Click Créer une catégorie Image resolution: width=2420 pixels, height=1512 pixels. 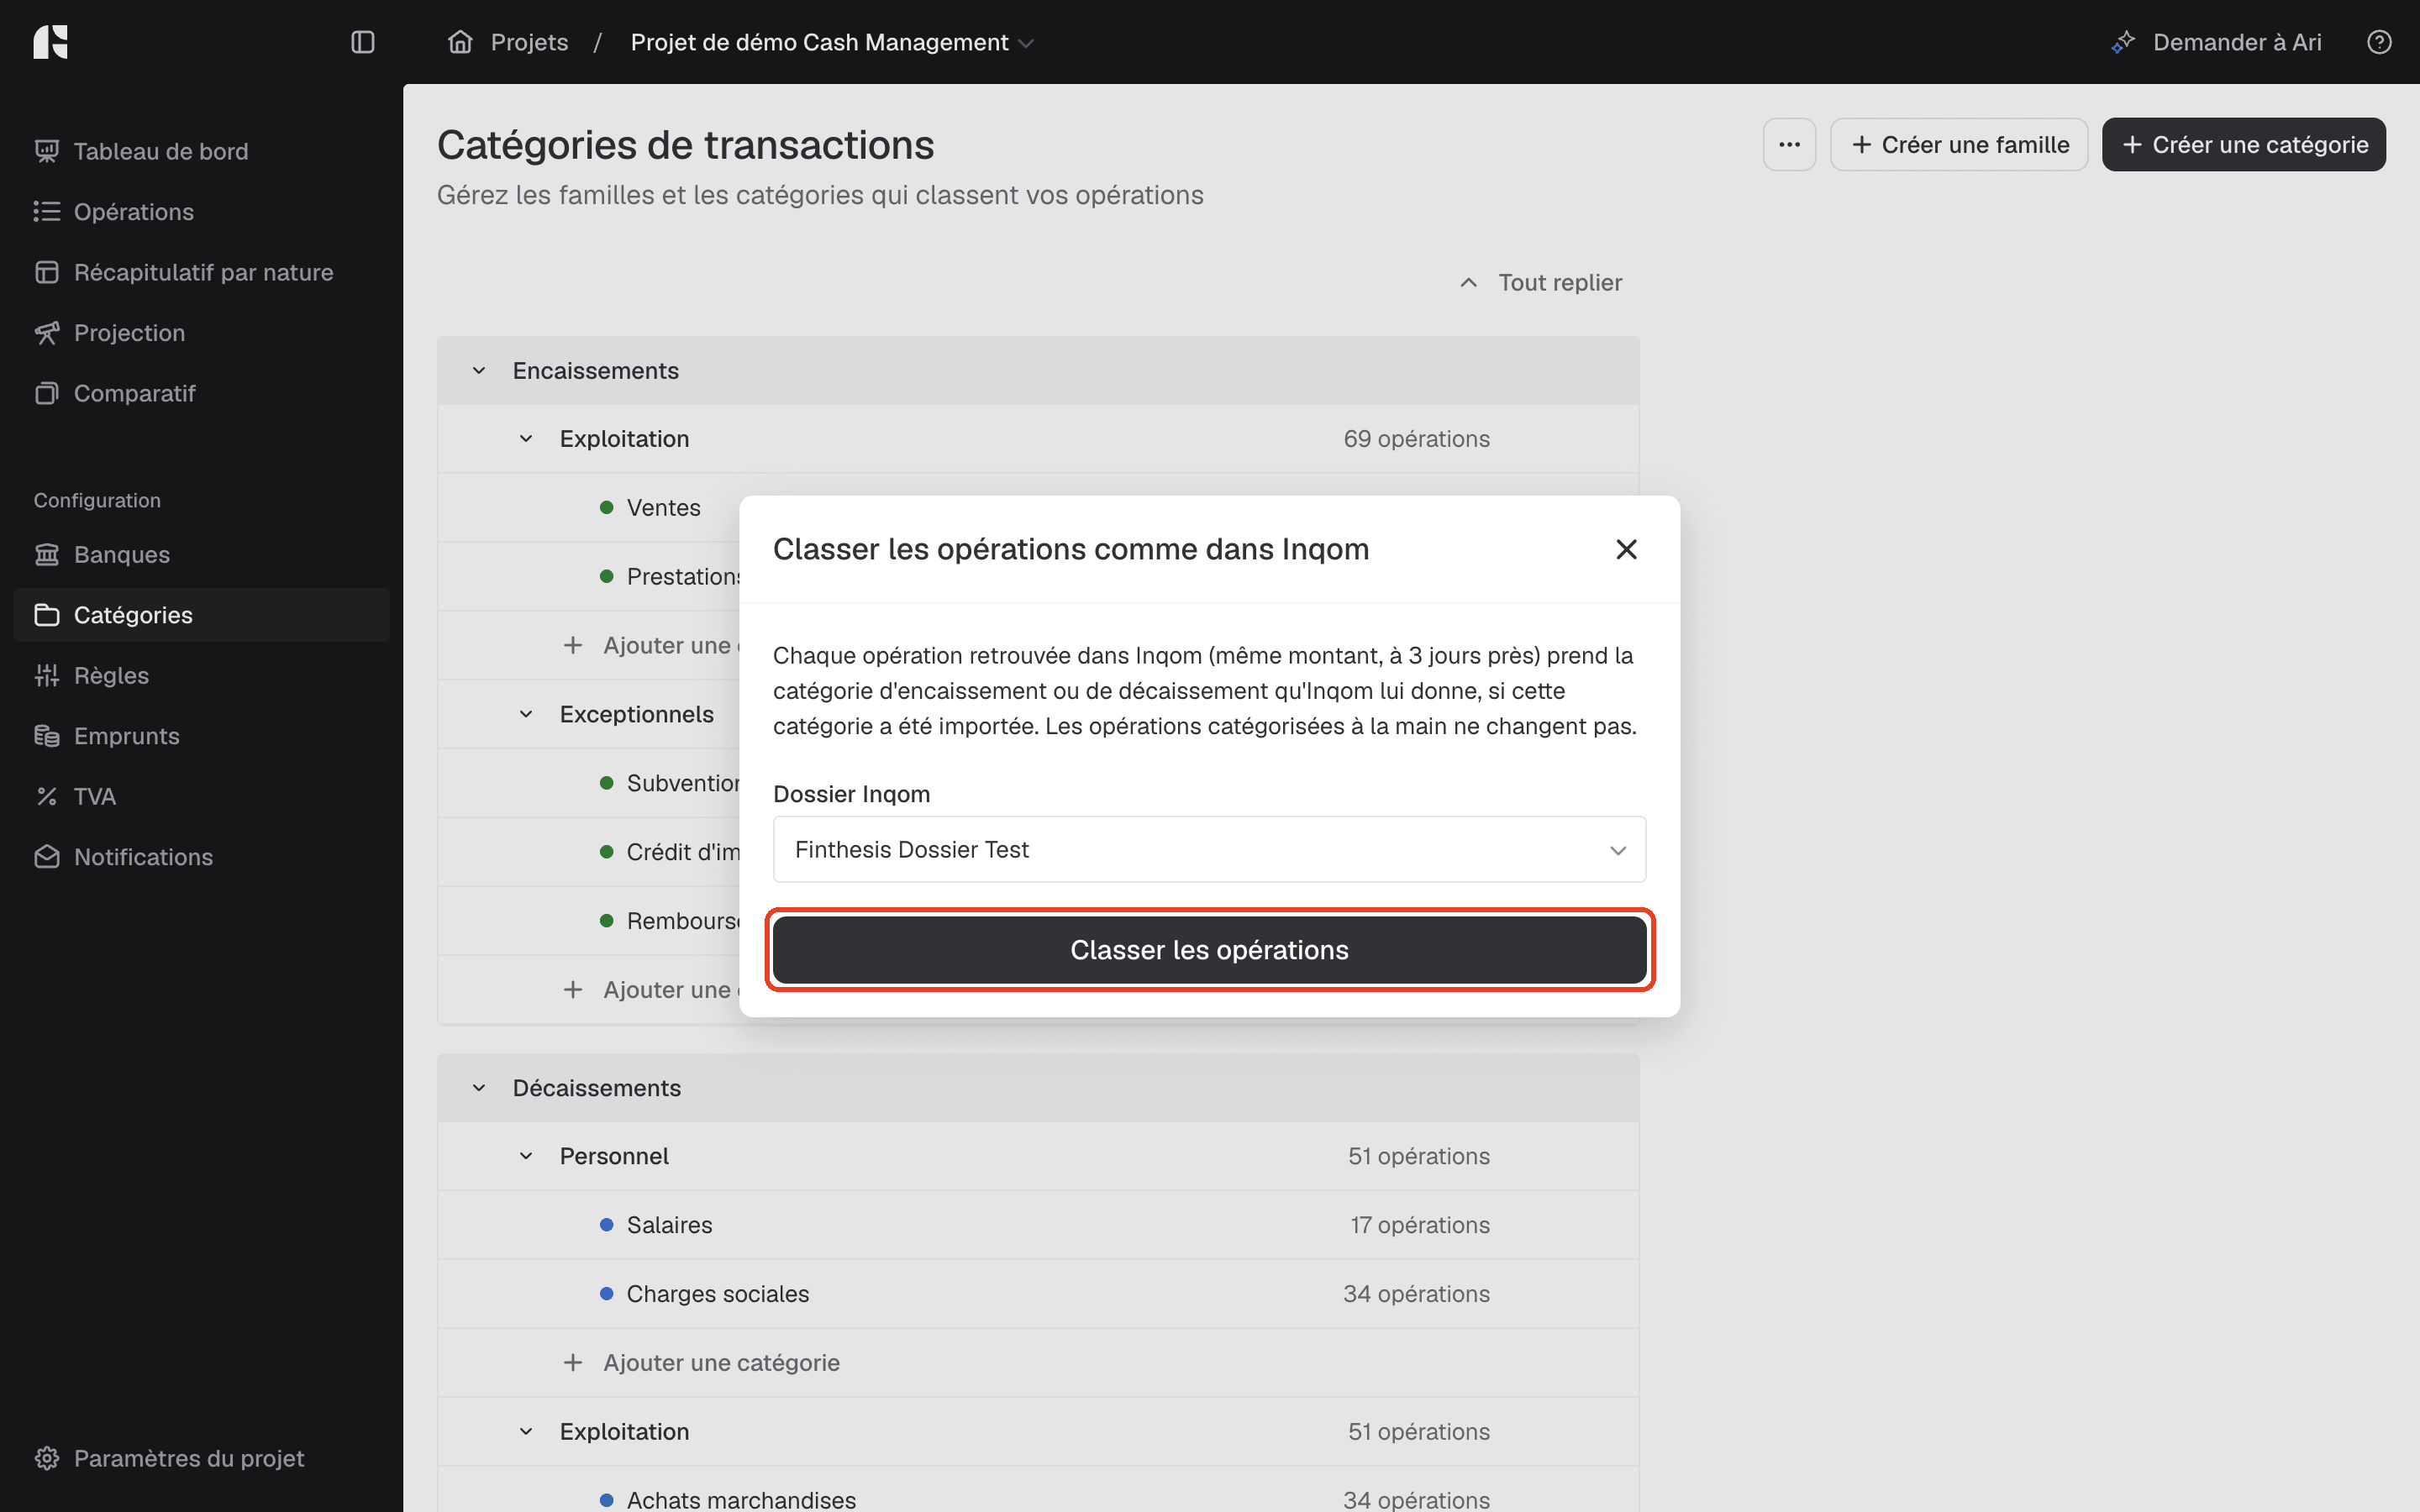(2243, 145)
